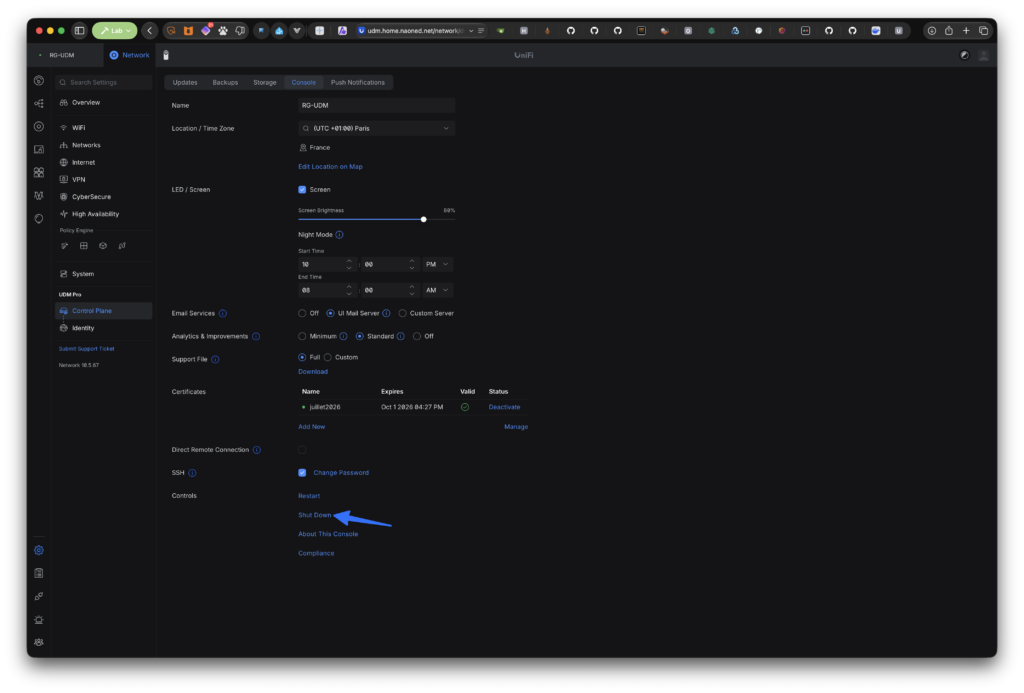Open the Settings gear in left rail

(39, 550)
